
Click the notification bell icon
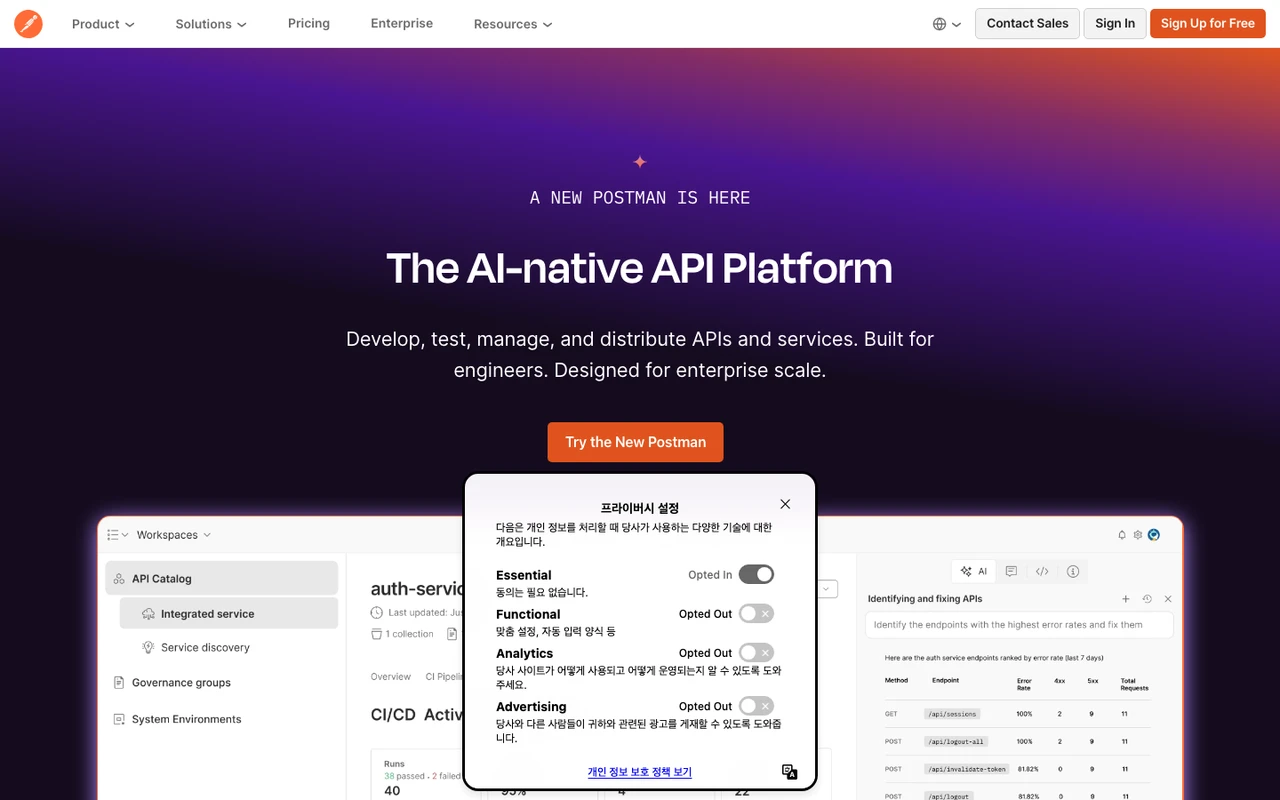[x=1122, y=535]
